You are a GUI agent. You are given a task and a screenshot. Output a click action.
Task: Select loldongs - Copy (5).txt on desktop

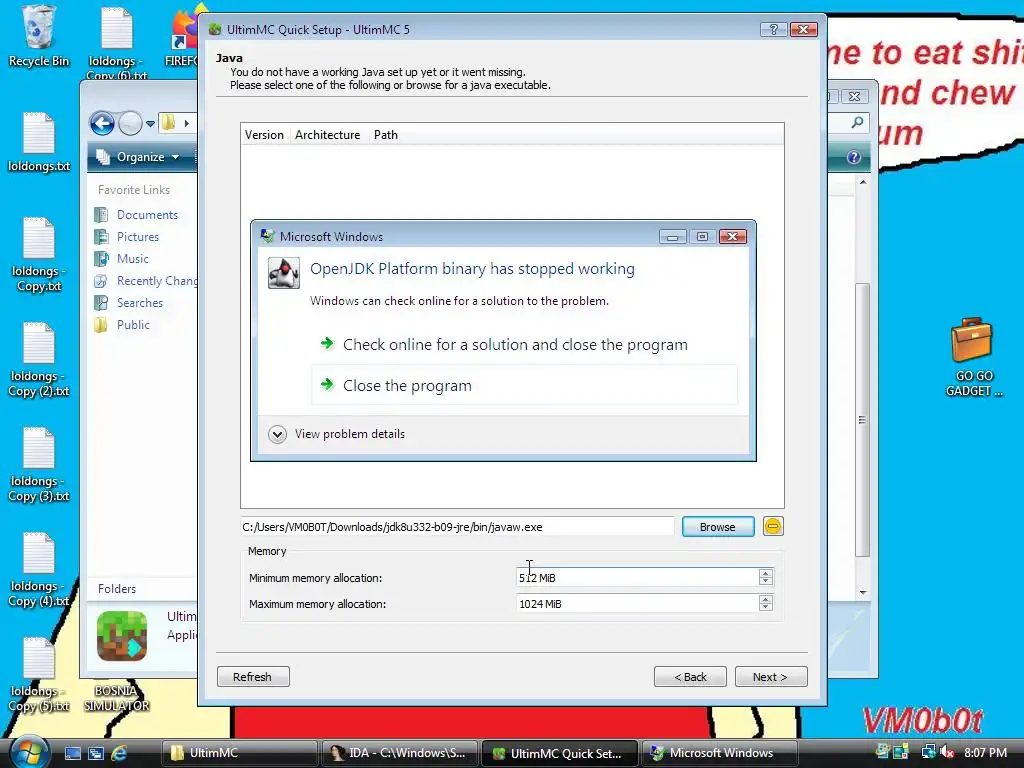(39, 675)
